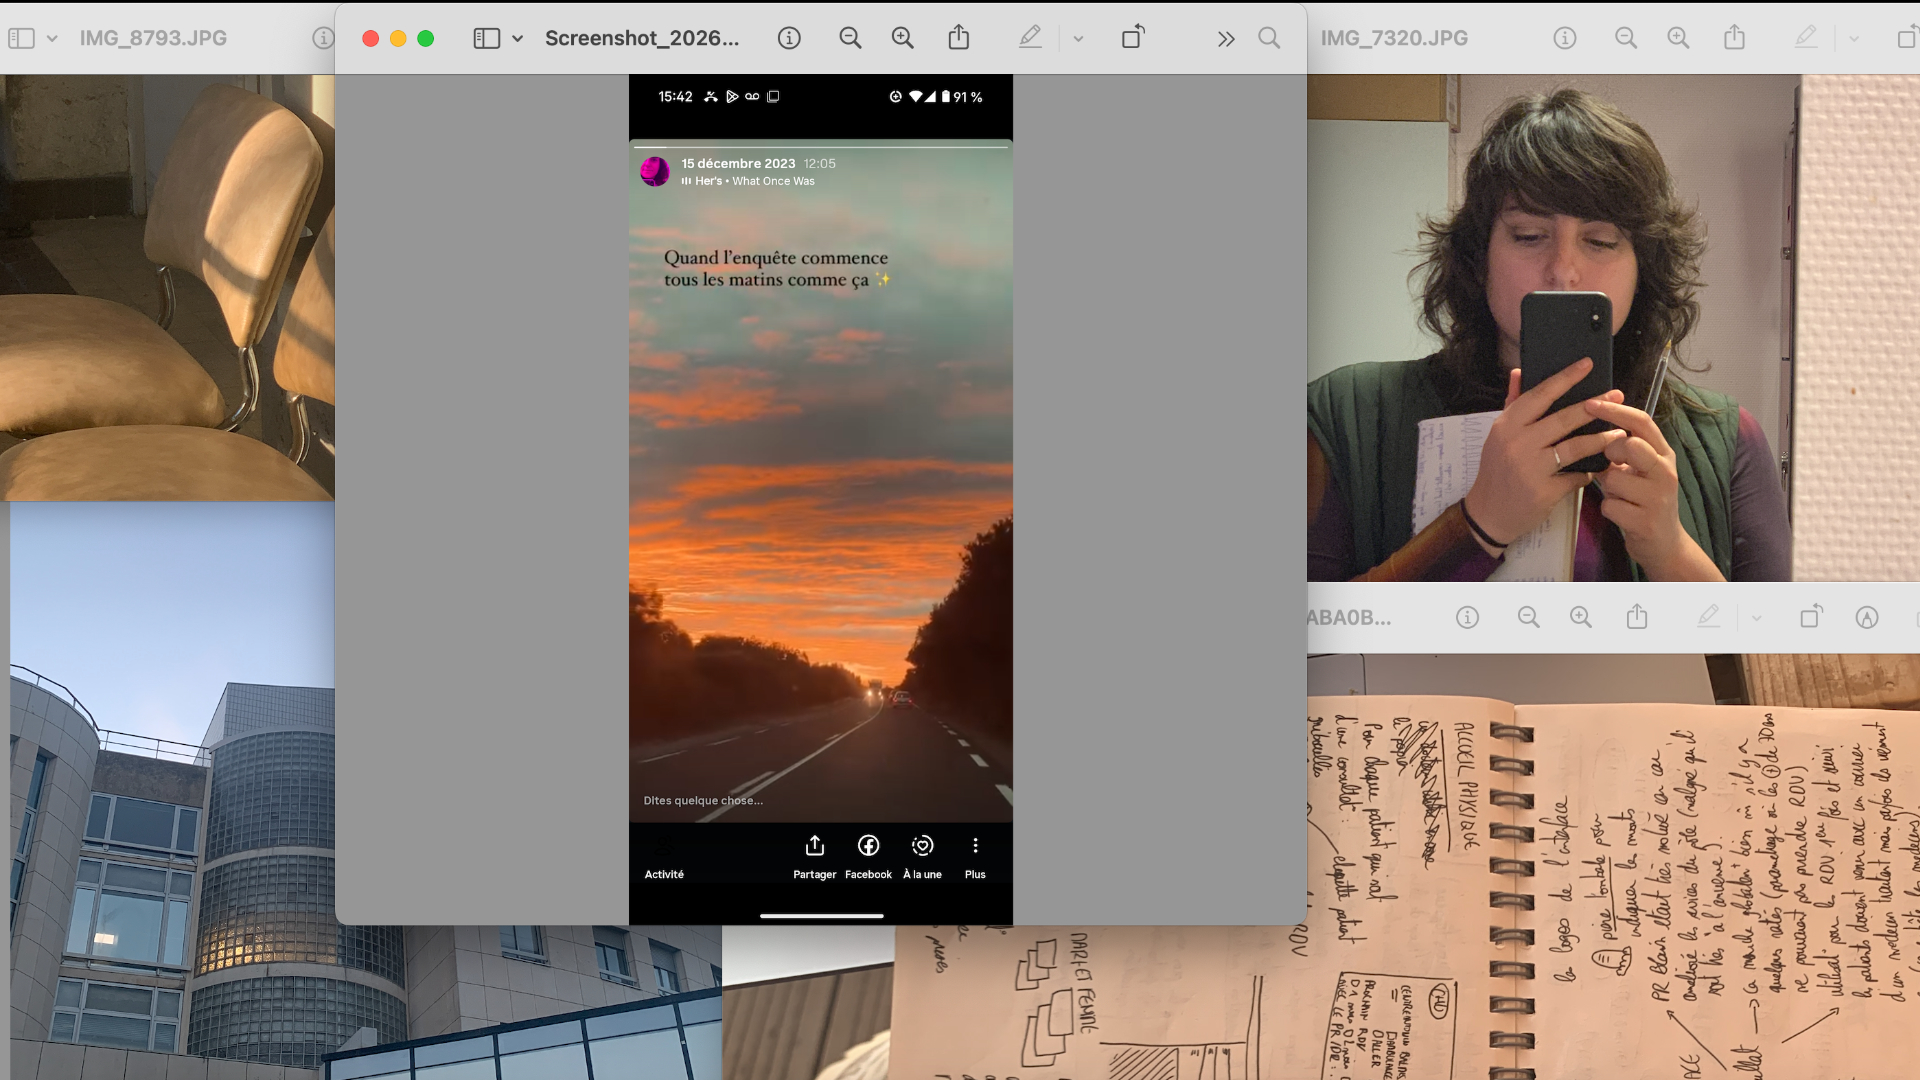Open Plus three-dot menu in story
Screen dimensions: 1920x1080
(x=975, y=856)
